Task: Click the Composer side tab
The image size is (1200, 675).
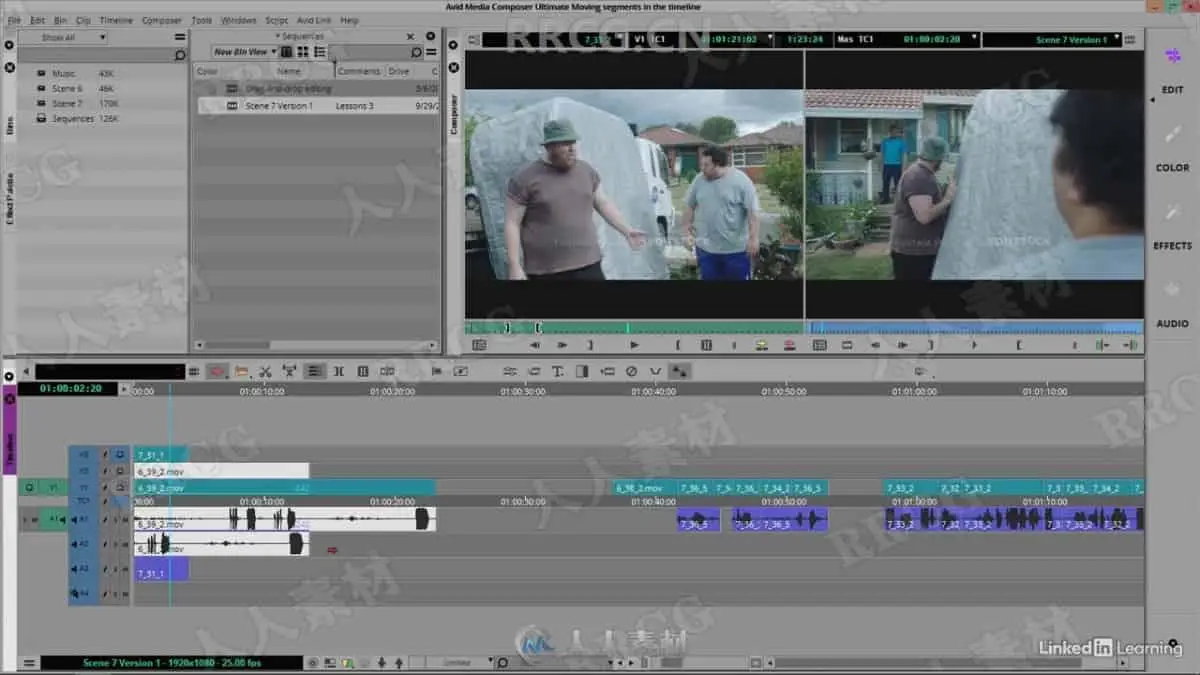Action: [455, 114]
